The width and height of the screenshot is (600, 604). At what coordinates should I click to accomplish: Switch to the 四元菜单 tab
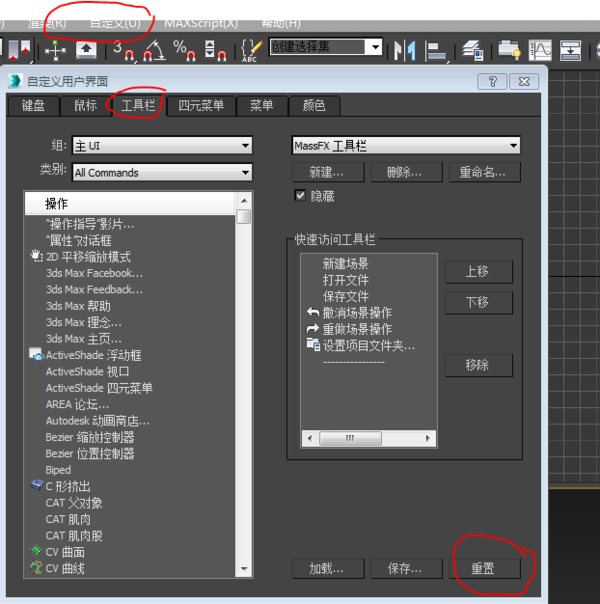(x=201, y=106)
